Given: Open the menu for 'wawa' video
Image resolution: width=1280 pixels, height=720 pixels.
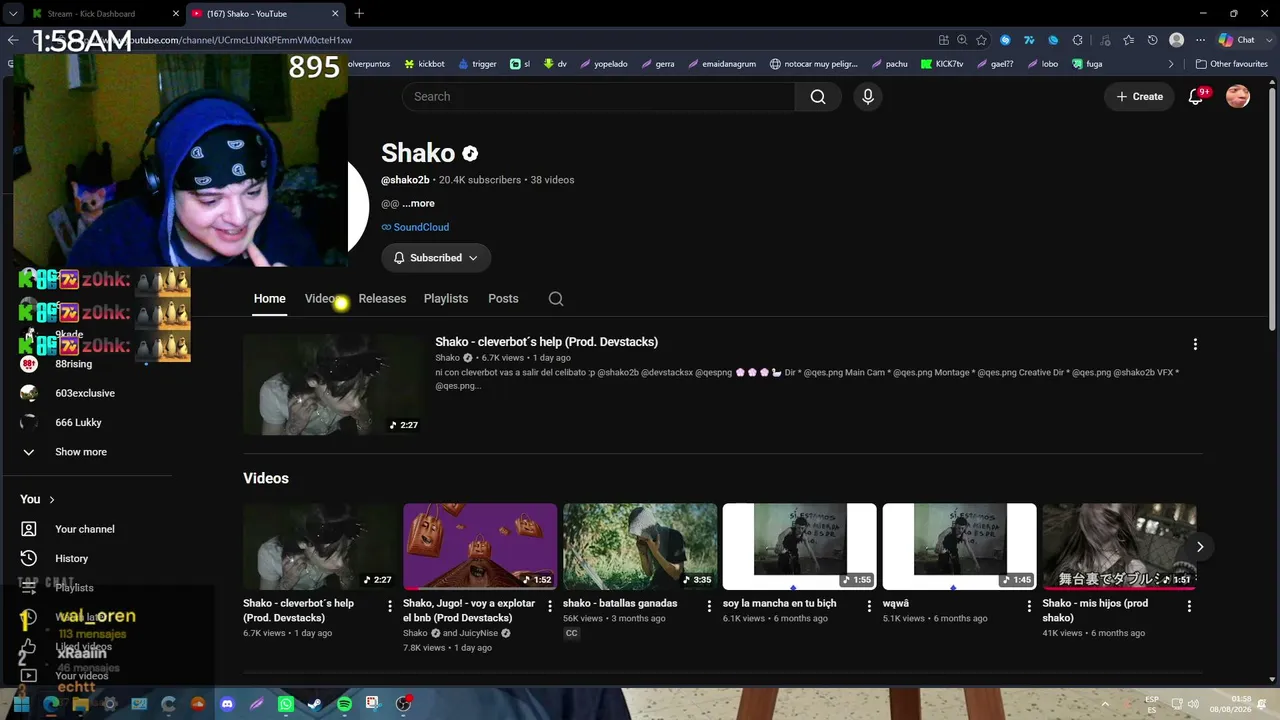Looking at the screenshot, I should coord(1030,606).
